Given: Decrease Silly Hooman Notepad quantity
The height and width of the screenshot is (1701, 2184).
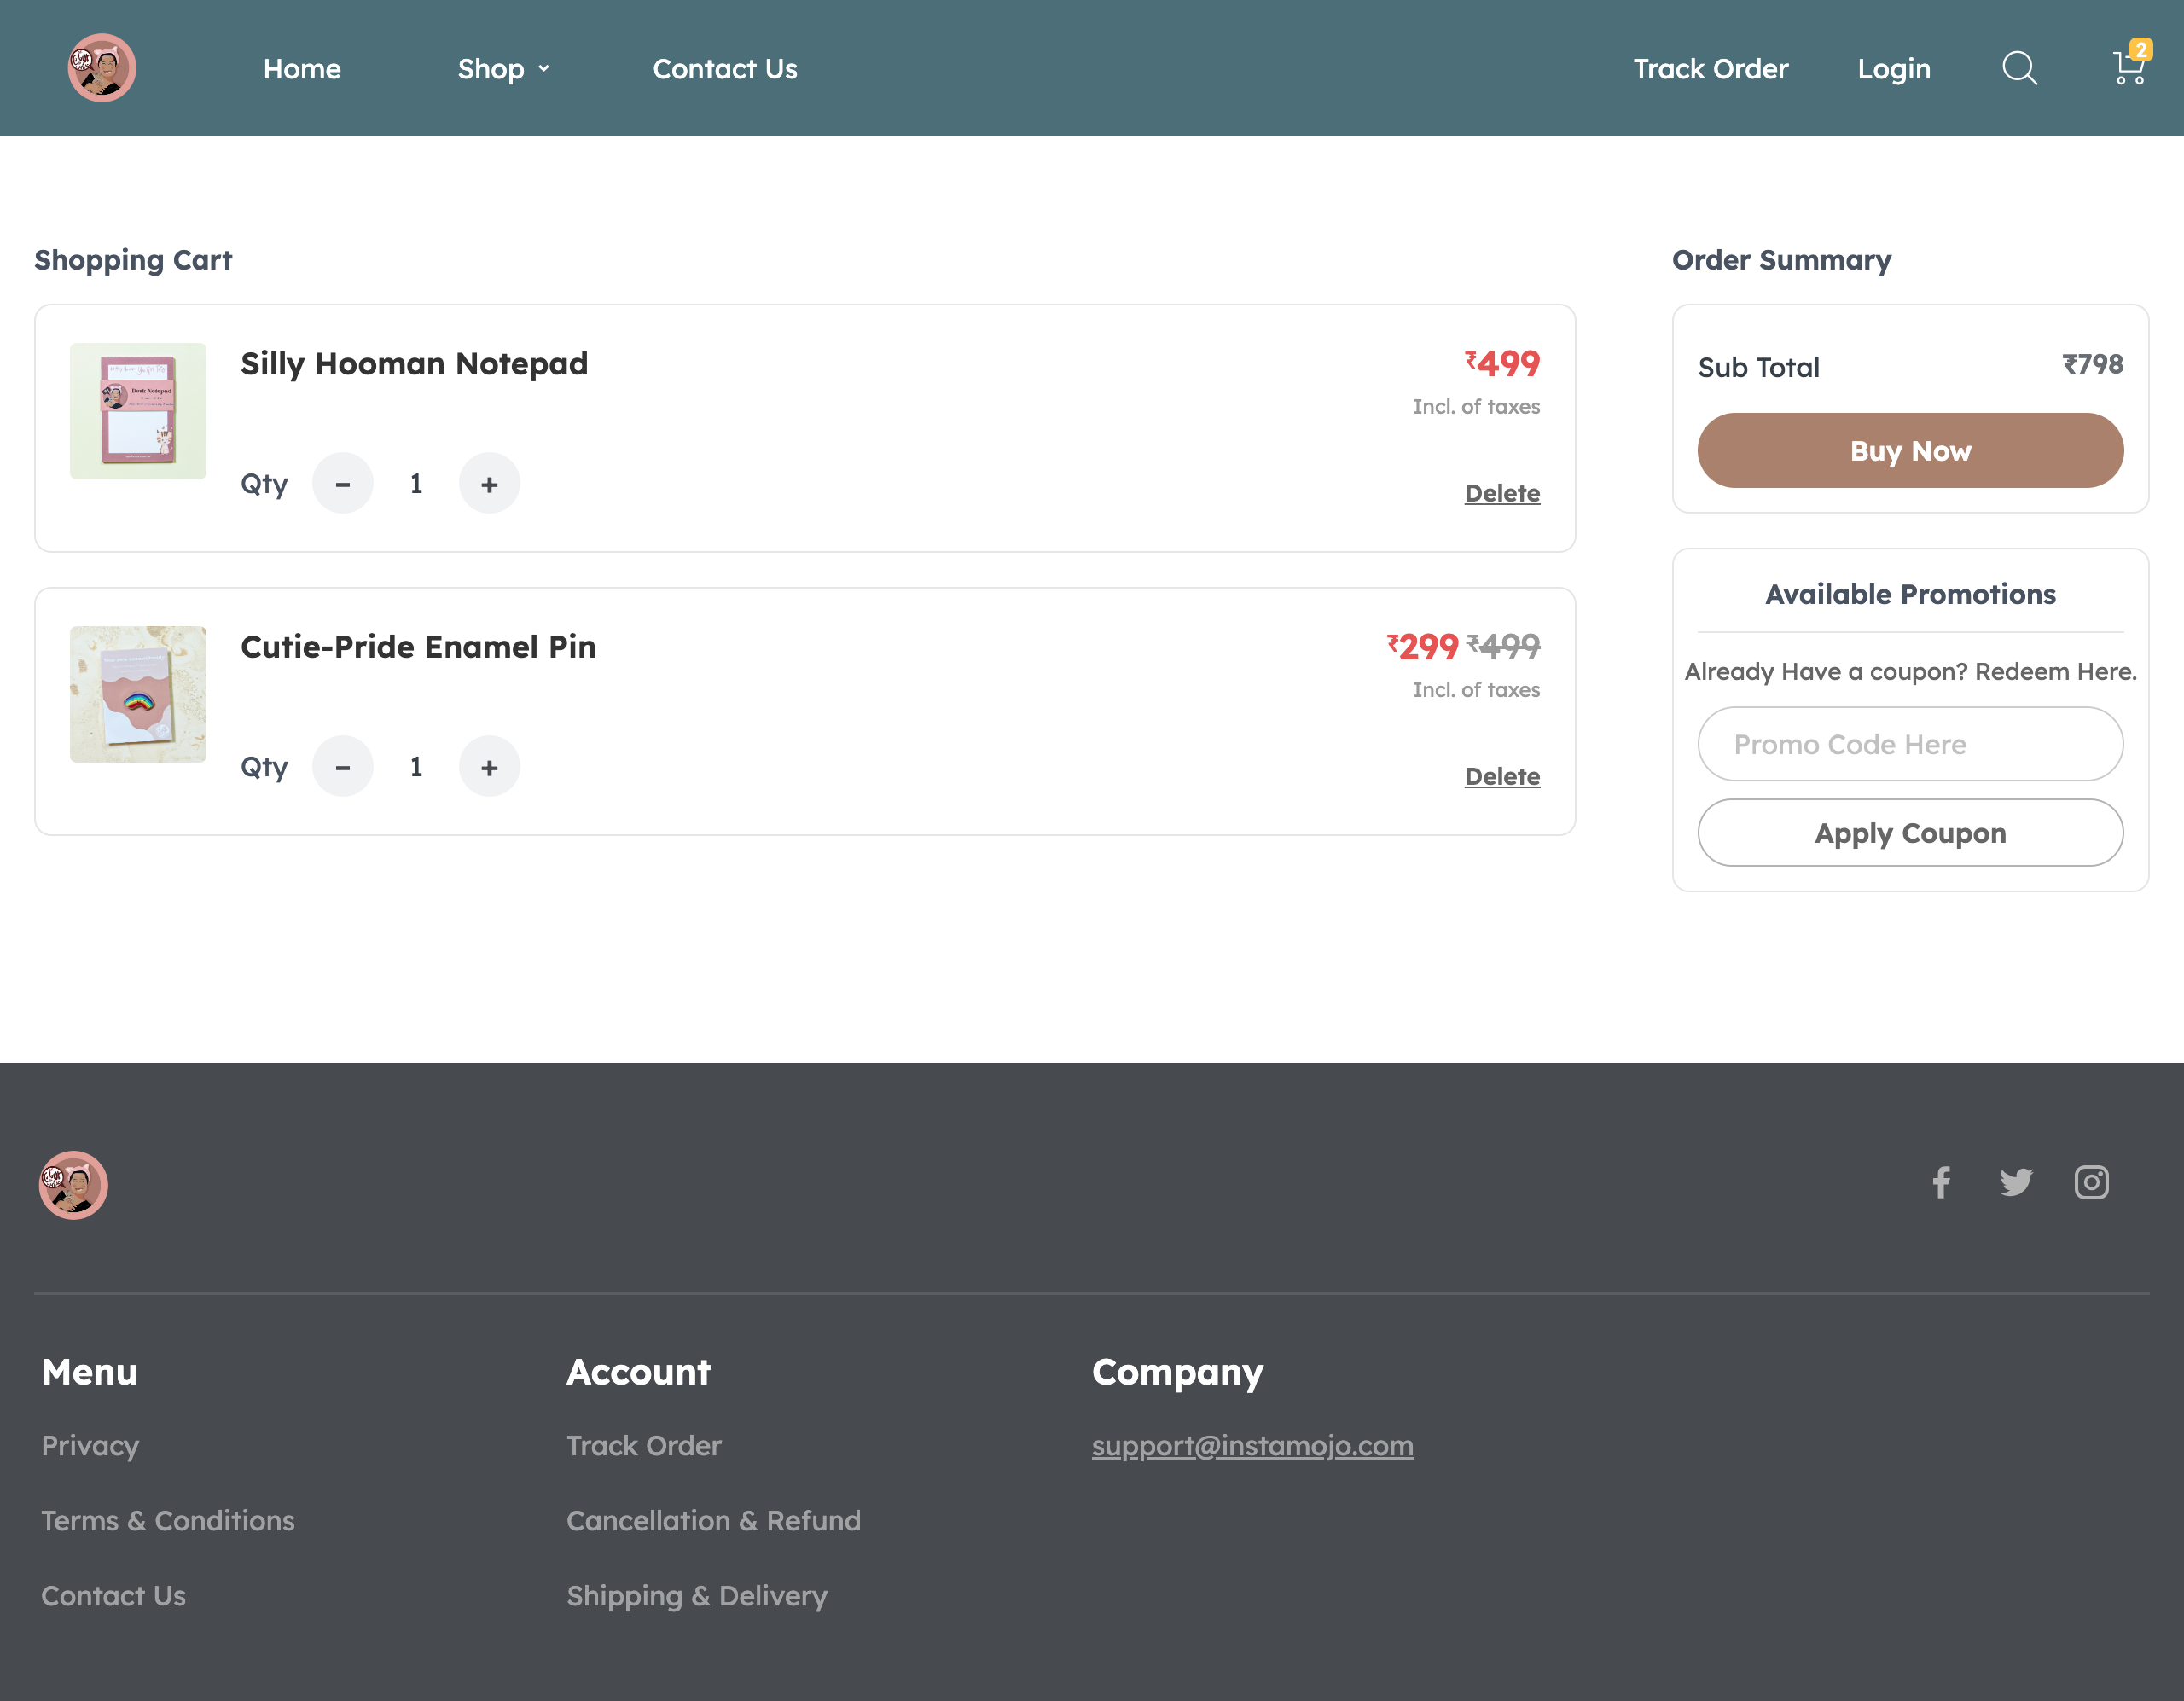Looking at the screenshot, I should 343,484.
